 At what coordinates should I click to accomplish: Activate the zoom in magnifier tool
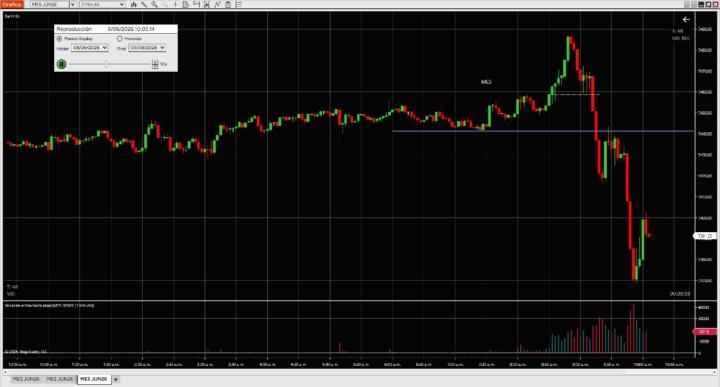pyautogui.click(x=154, y=4)
